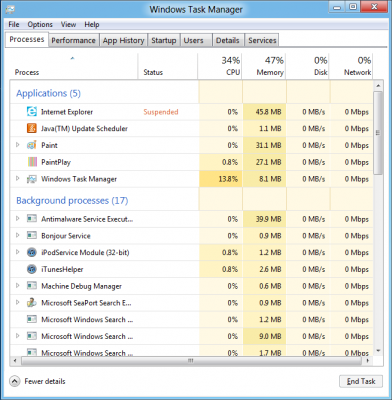This screenshot has height=400, width=392.
Task: Switch to the Performance tab
Action: (x=73, y=40)
